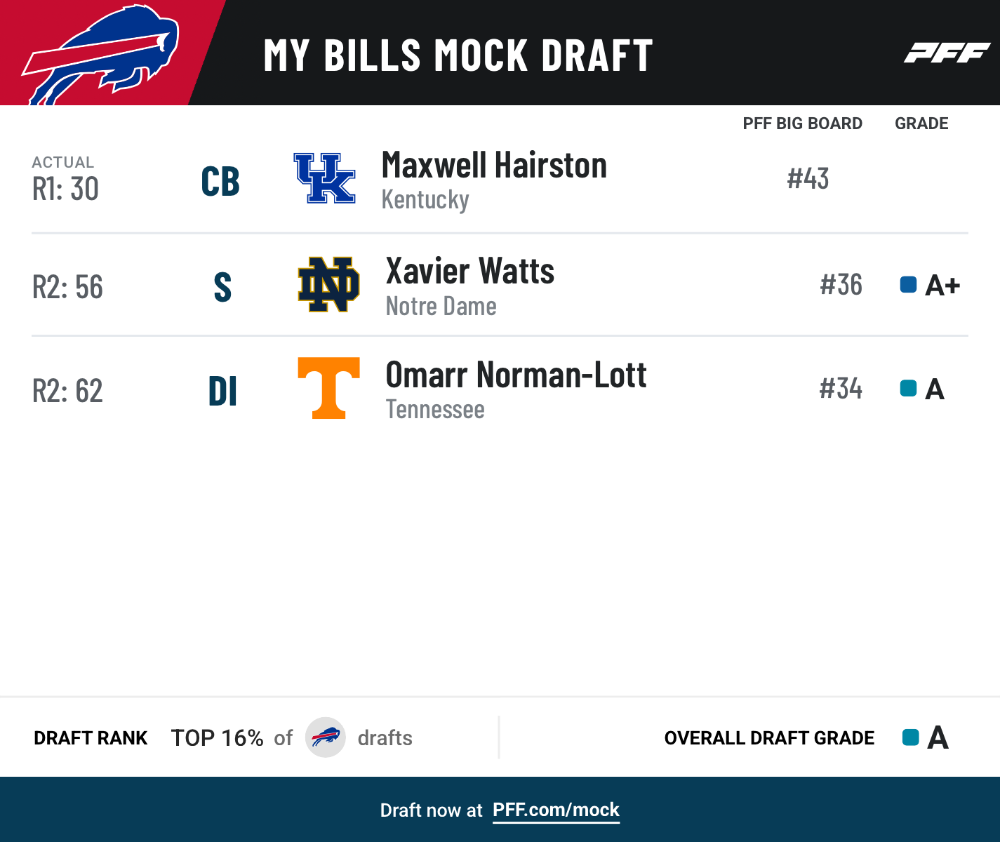Click the Tennessee orange T logo
The width and height of the screenshot is (1000, 842).
tap(328, 388)
